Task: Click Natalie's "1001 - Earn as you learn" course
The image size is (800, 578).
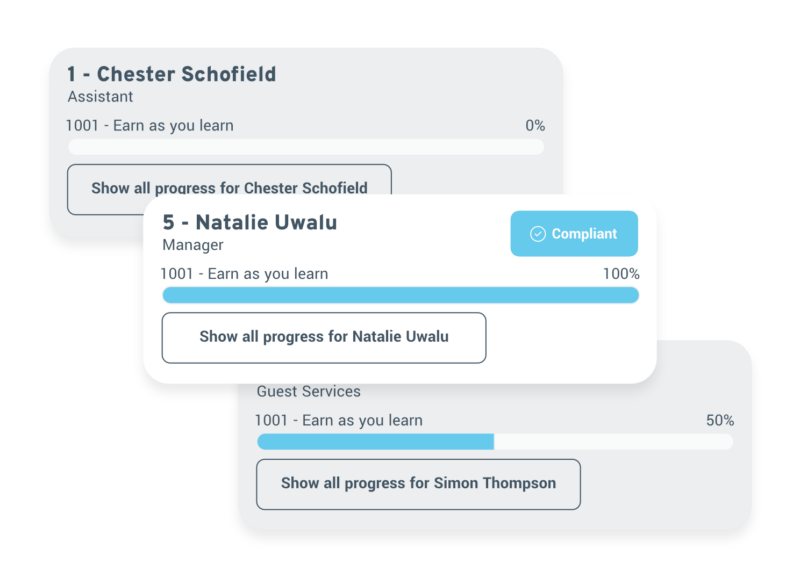Action: [244, 274]
